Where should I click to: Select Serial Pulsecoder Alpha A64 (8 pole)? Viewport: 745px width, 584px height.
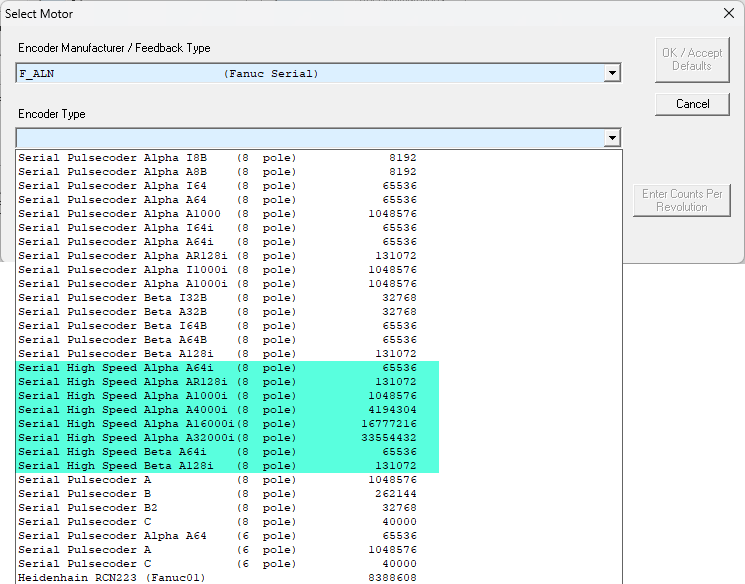[x=319, y=200]
